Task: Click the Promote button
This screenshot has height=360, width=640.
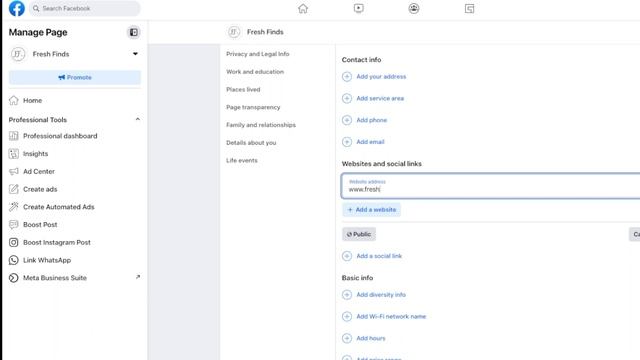Action: [x=75, y=77]
